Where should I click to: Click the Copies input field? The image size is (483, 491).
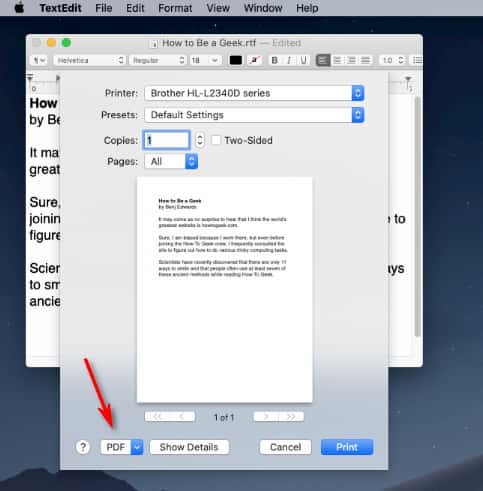click(167, 140)
